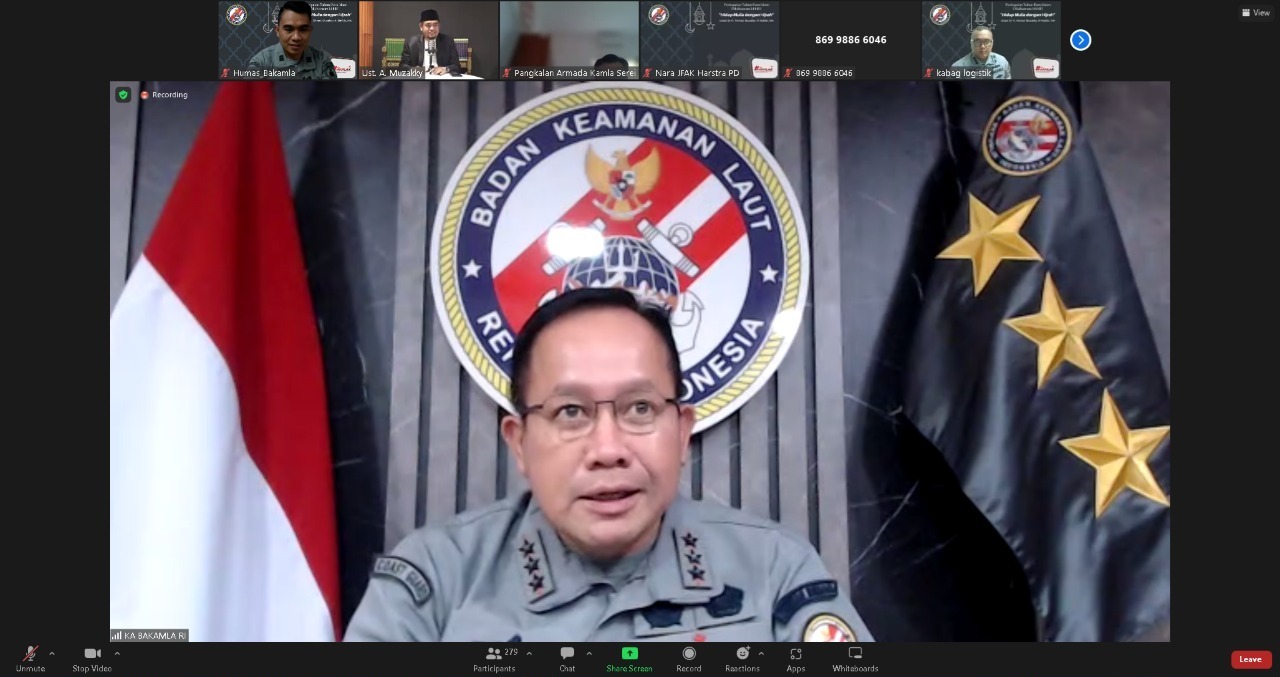Stop the video camera
The image size is (1280, 677).
click(x=92, y=658)
